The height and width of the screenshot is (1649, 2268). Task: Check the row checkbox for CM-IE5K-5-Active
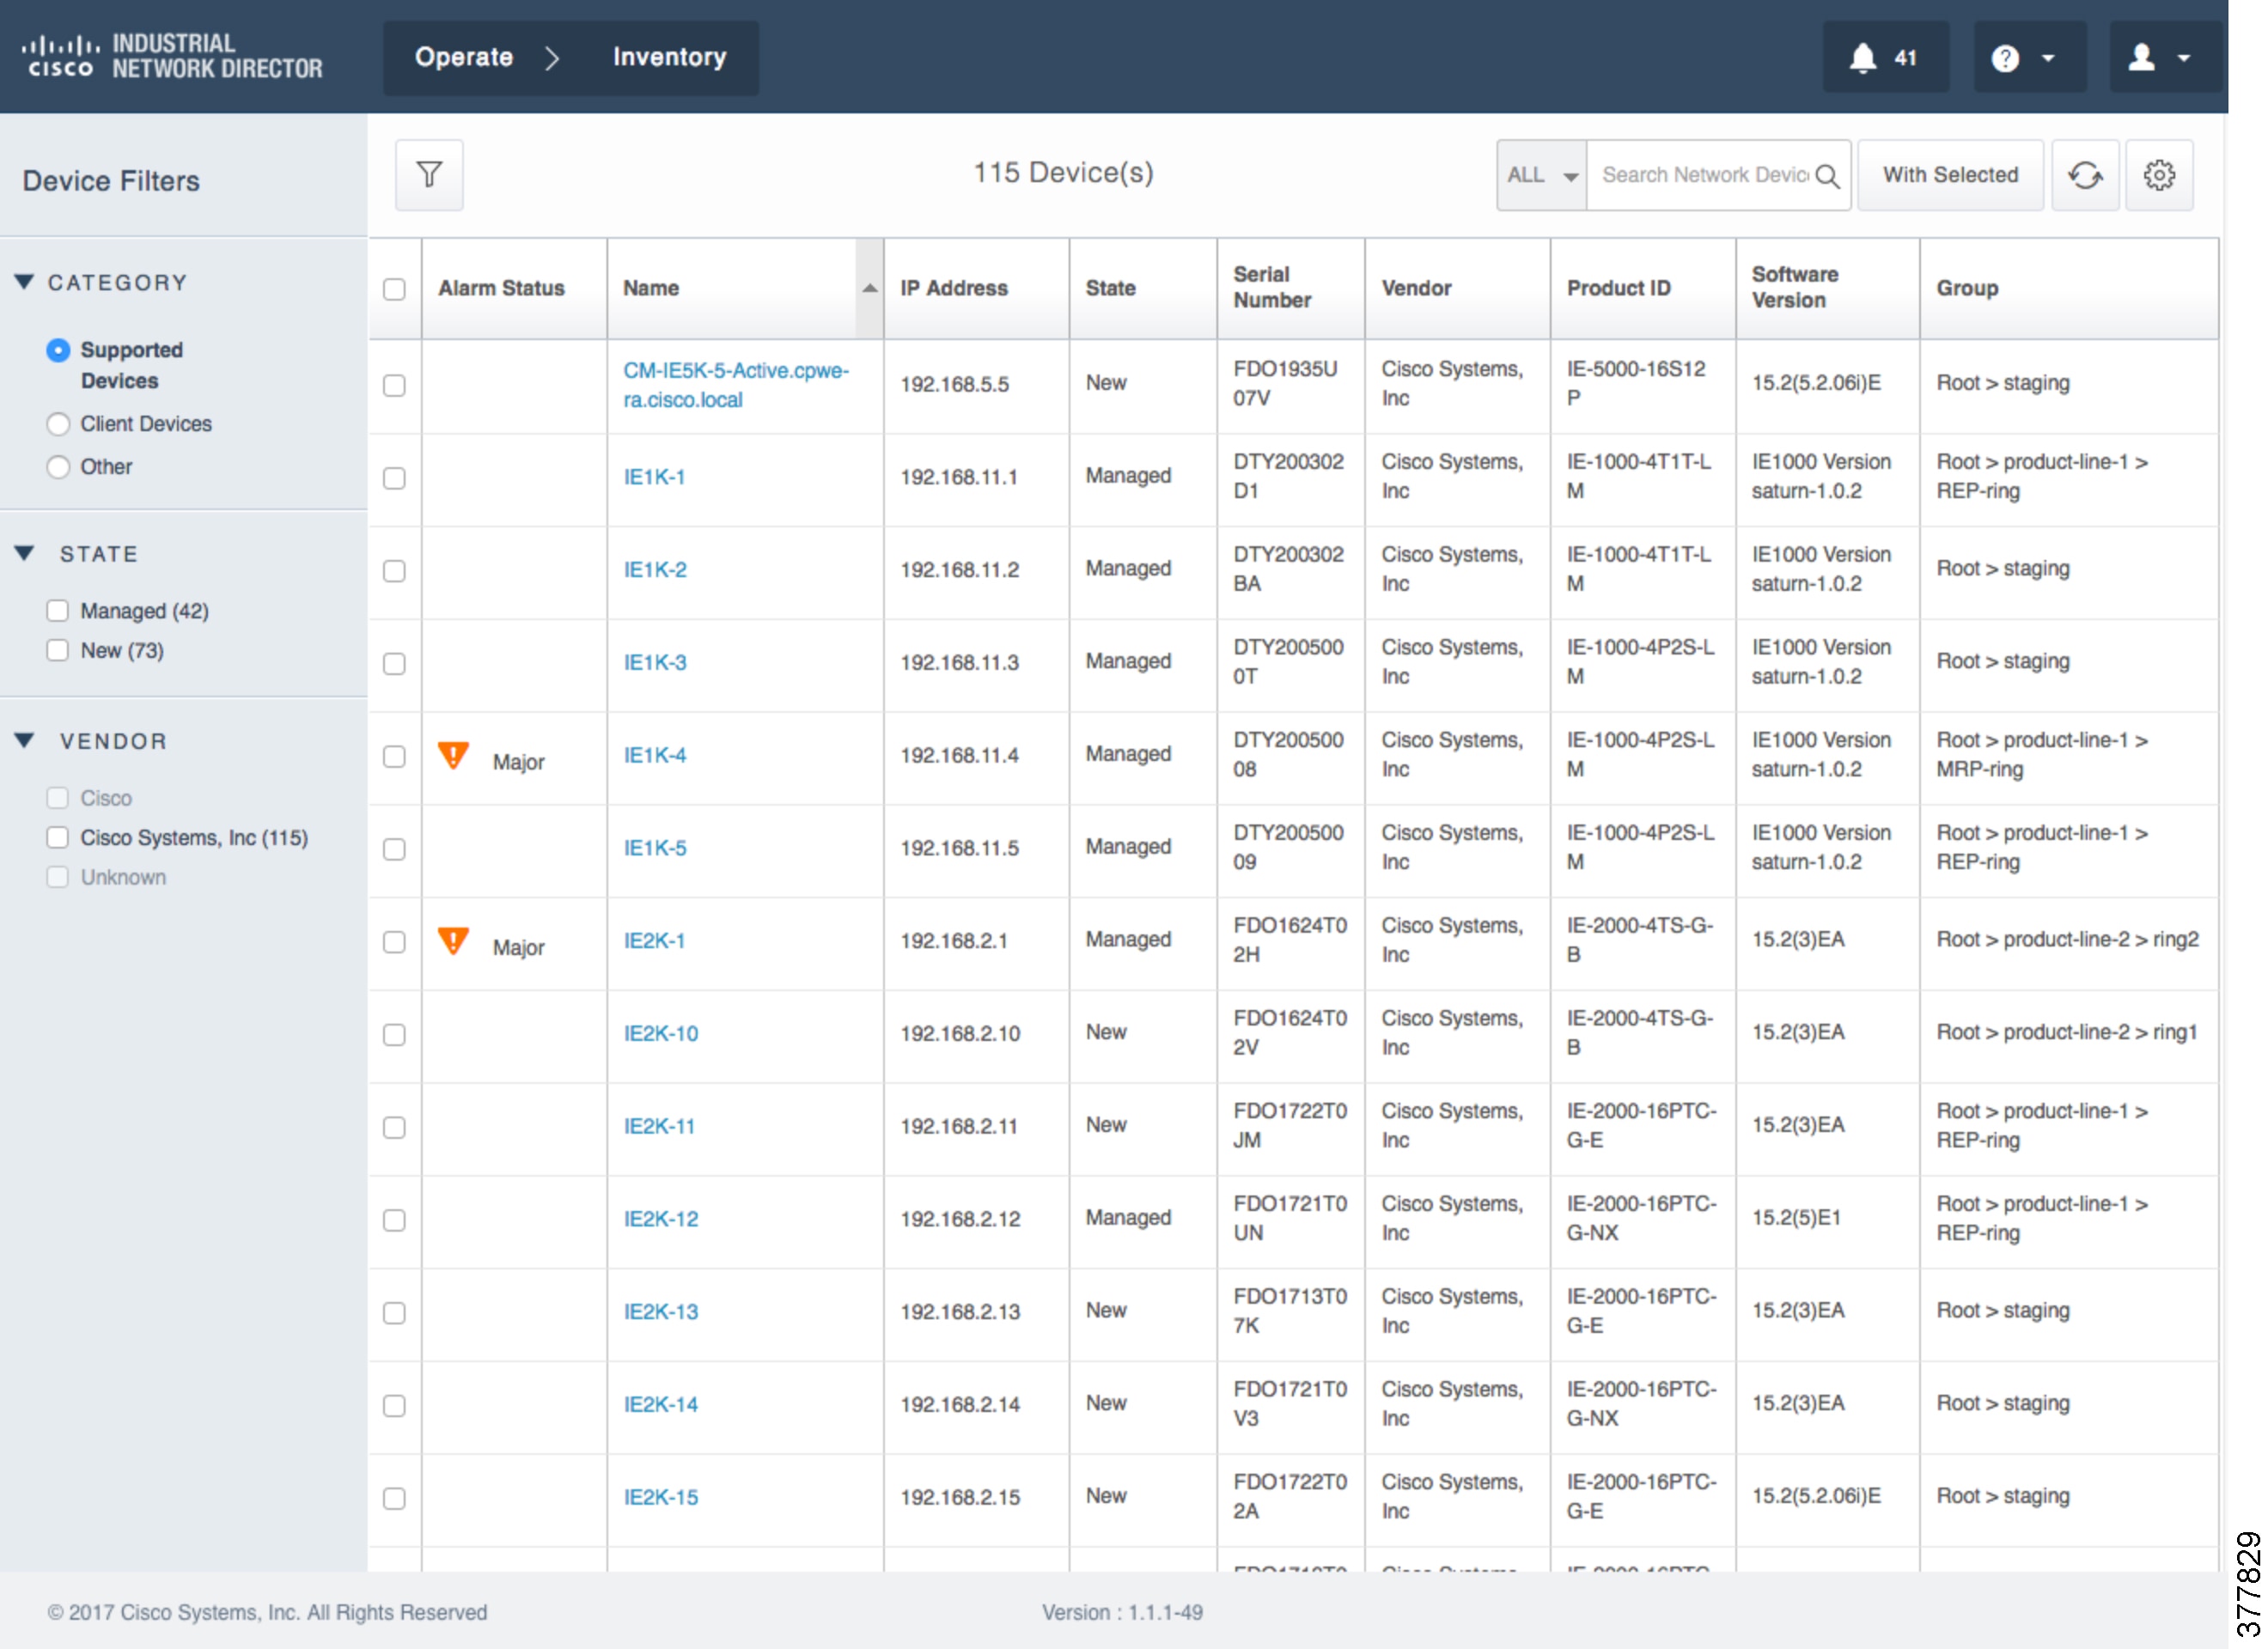click(x=395, y=385)
